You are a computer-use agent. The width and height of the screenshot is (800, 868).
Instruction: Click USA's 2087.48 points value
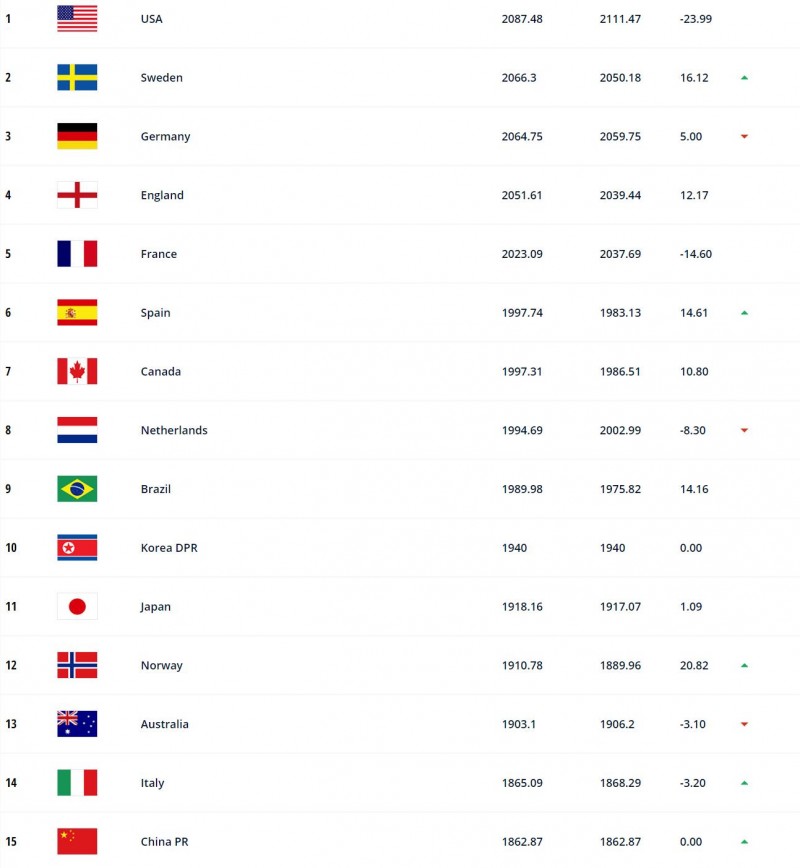tap(522, 19)
